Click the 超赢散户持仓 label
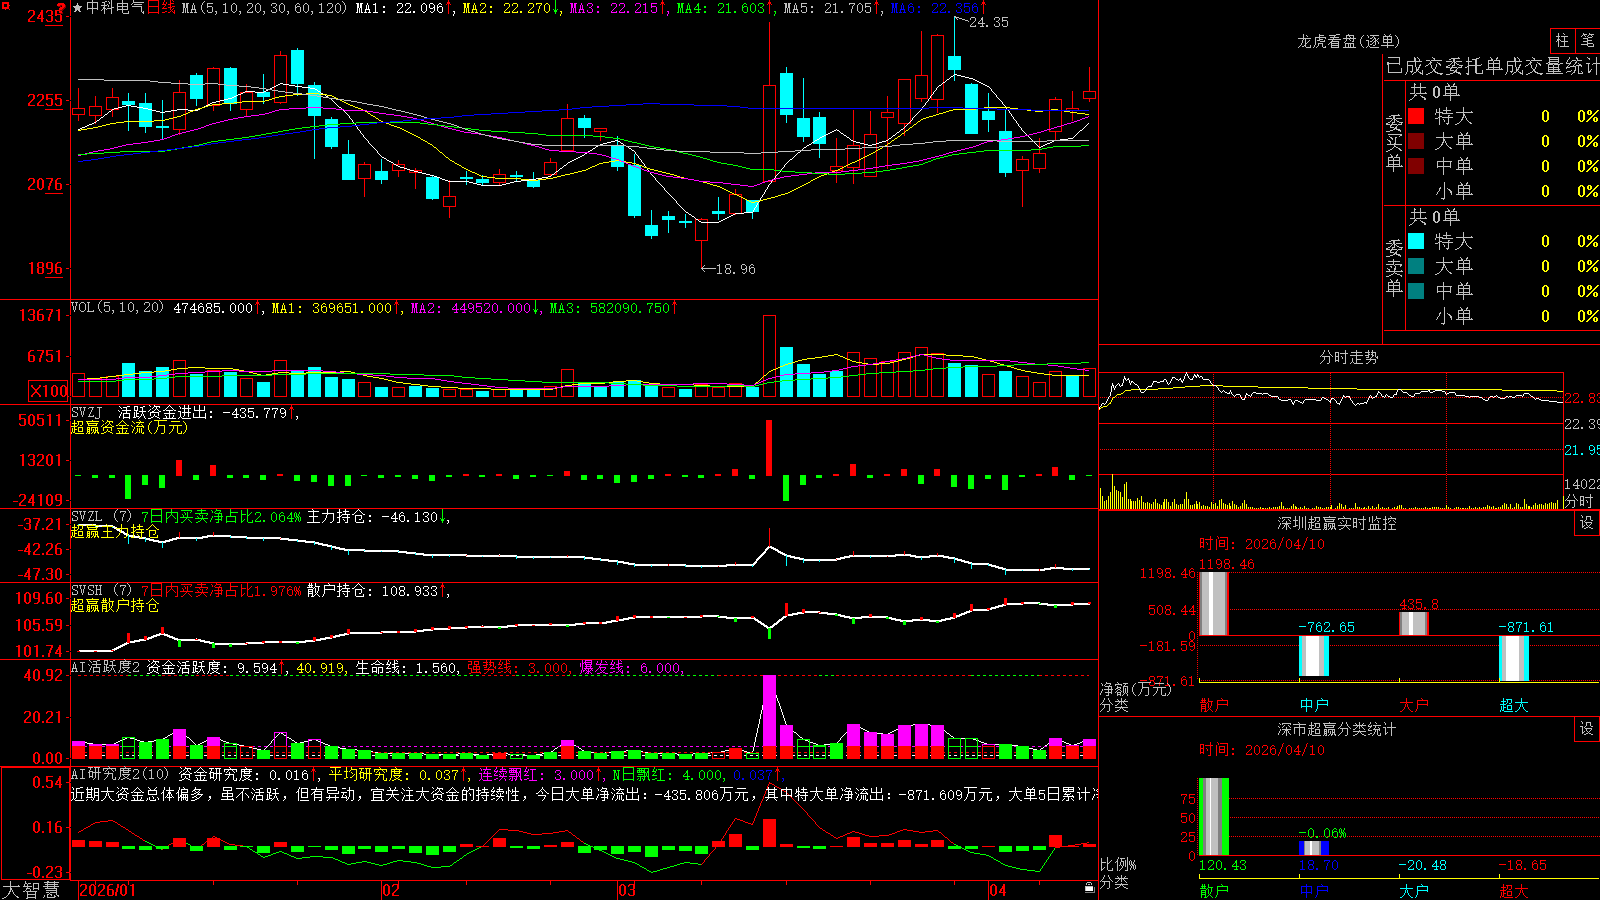1600x900 pixels. pos(115,605)
